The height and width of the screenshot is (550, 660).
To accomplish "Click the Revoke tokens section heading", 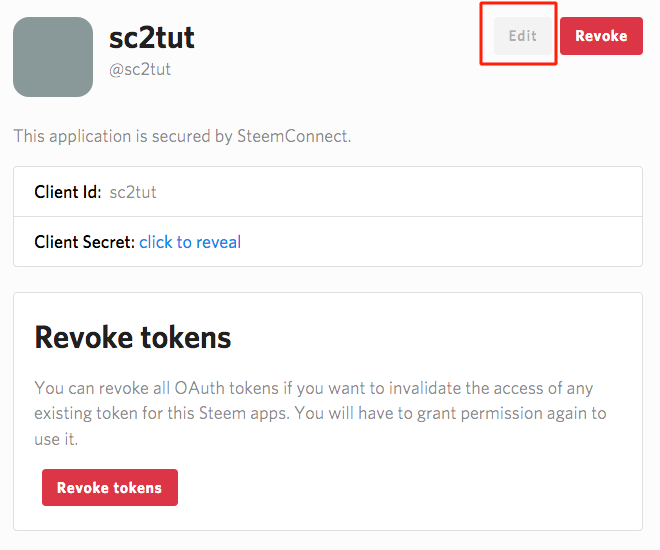I will click(x=133, y=337).
